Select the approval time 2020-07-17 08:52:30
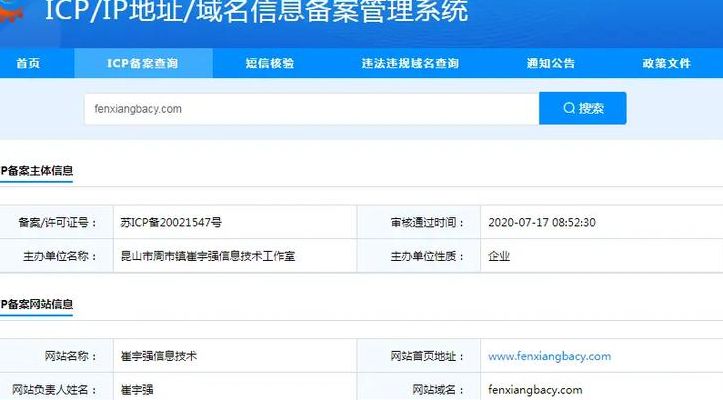This screenshot has width=723, height=400. coord(542,222)
